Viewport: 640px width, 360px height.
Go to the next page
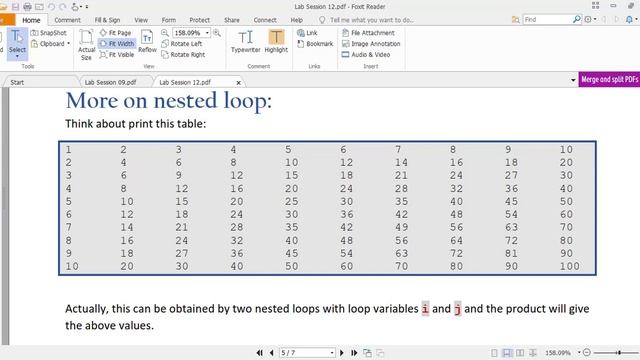[342, 353]
